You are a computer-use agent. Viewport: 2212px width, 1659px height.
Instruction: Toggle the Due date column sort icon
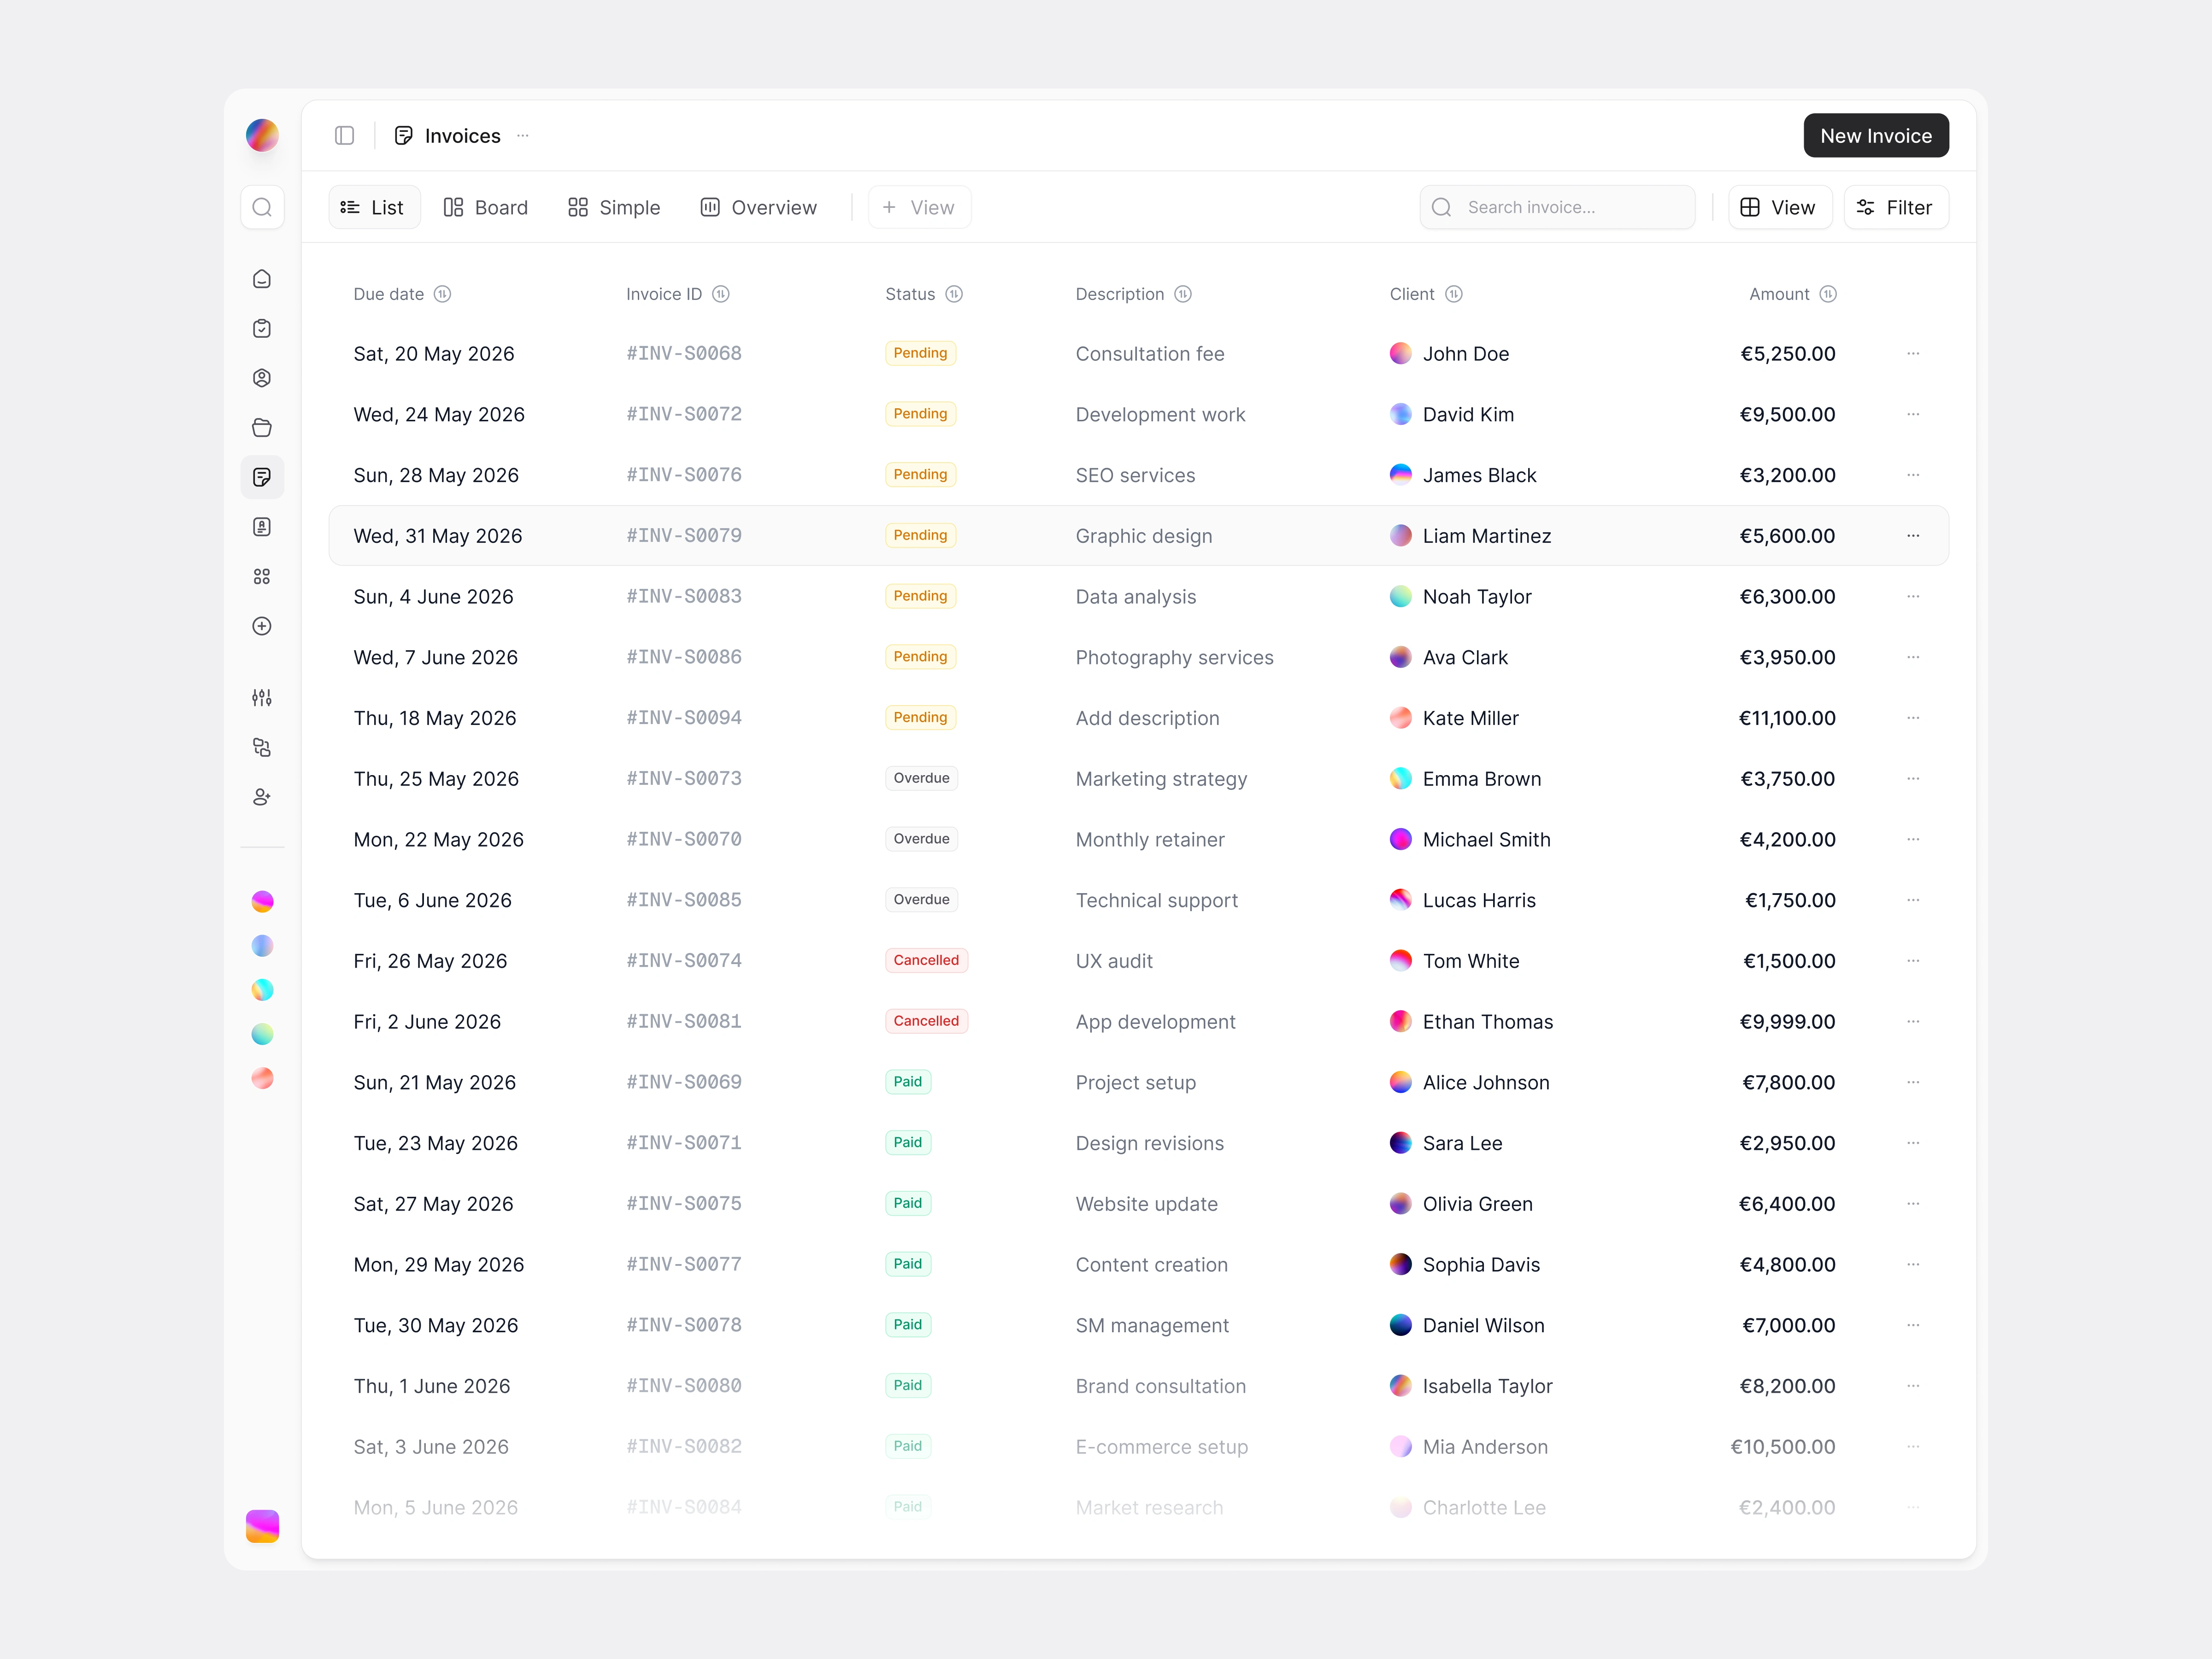[442, 294]
